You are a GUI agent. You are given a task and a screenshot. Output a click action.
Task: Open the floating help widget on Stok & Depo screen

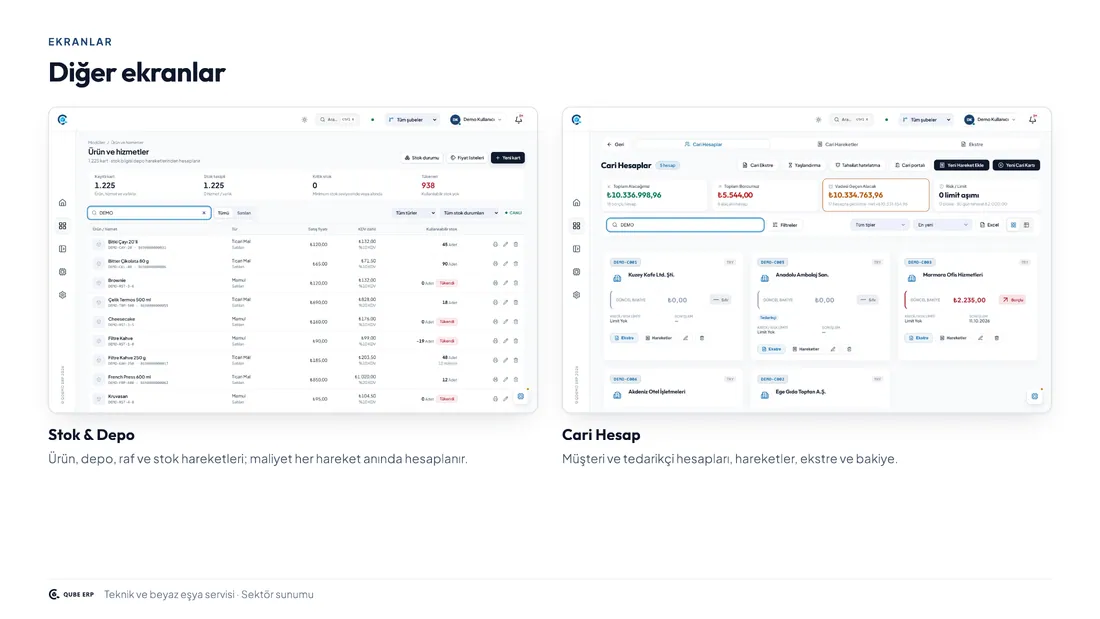(521, 397)
